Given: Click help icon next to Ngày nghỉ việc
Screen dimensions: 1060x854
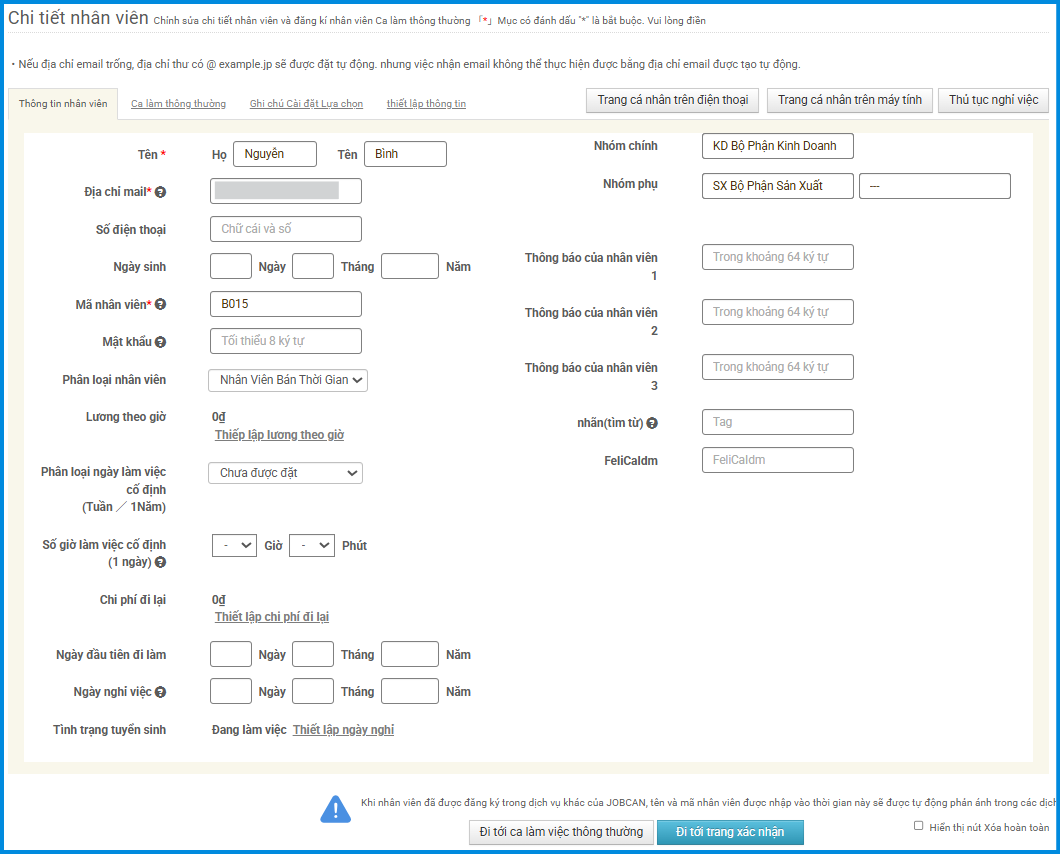Looking at the screenshot, I should (x=161, y=692).
